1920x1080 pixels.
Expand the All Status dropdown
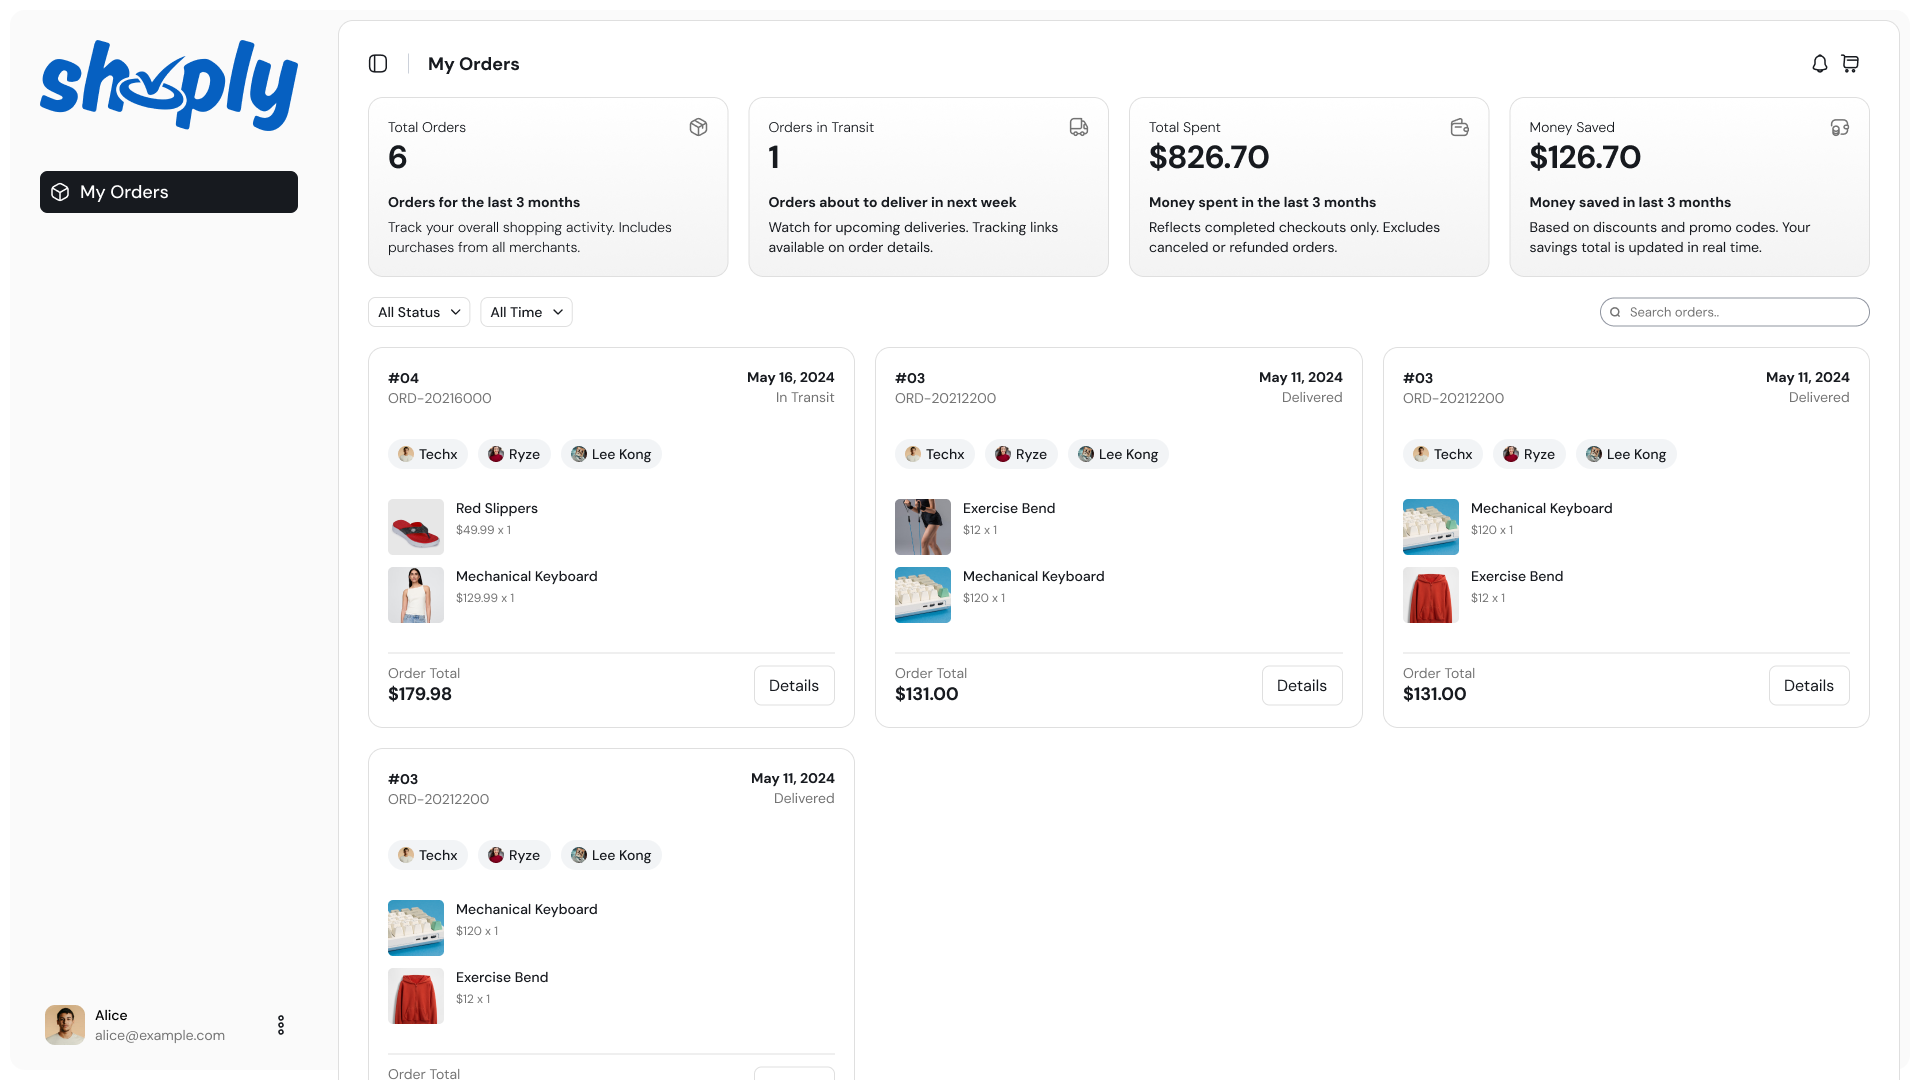(x=419, y=312)
